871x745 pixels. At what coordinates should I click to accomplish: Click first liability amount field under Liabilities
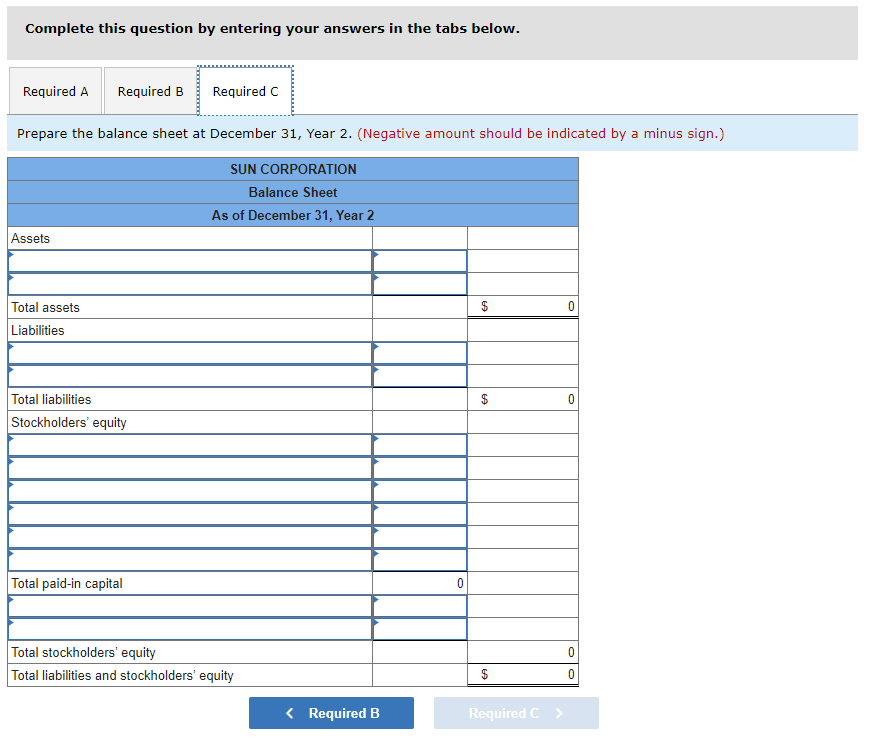420,353
